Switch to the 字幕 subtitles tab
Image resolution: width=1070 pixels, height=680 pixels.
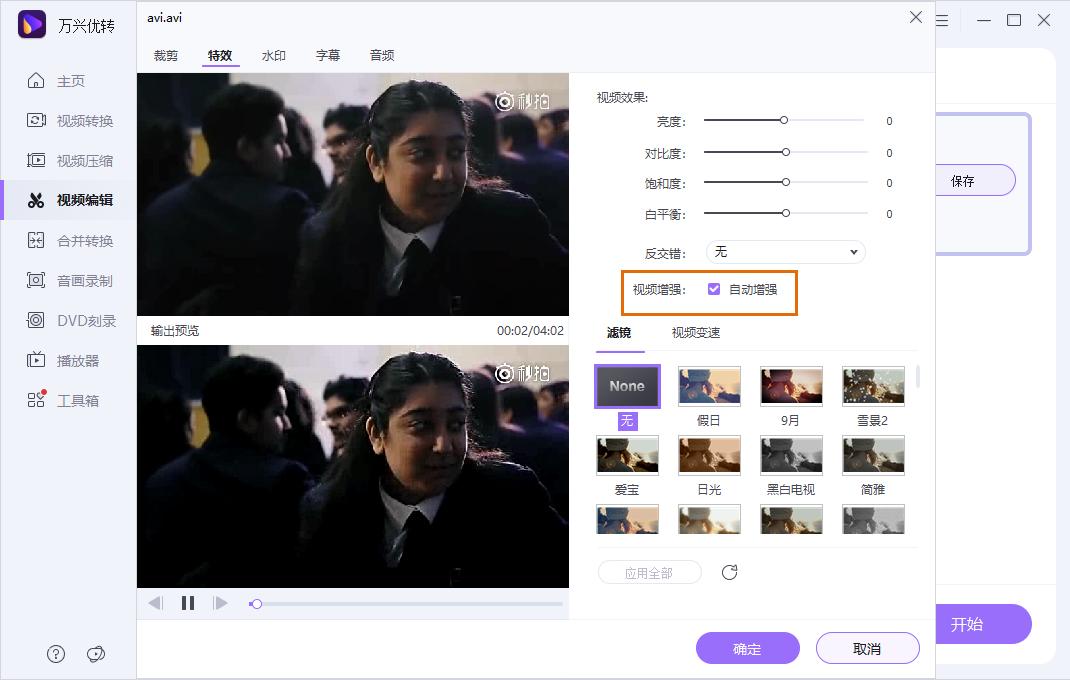(327, 56)
